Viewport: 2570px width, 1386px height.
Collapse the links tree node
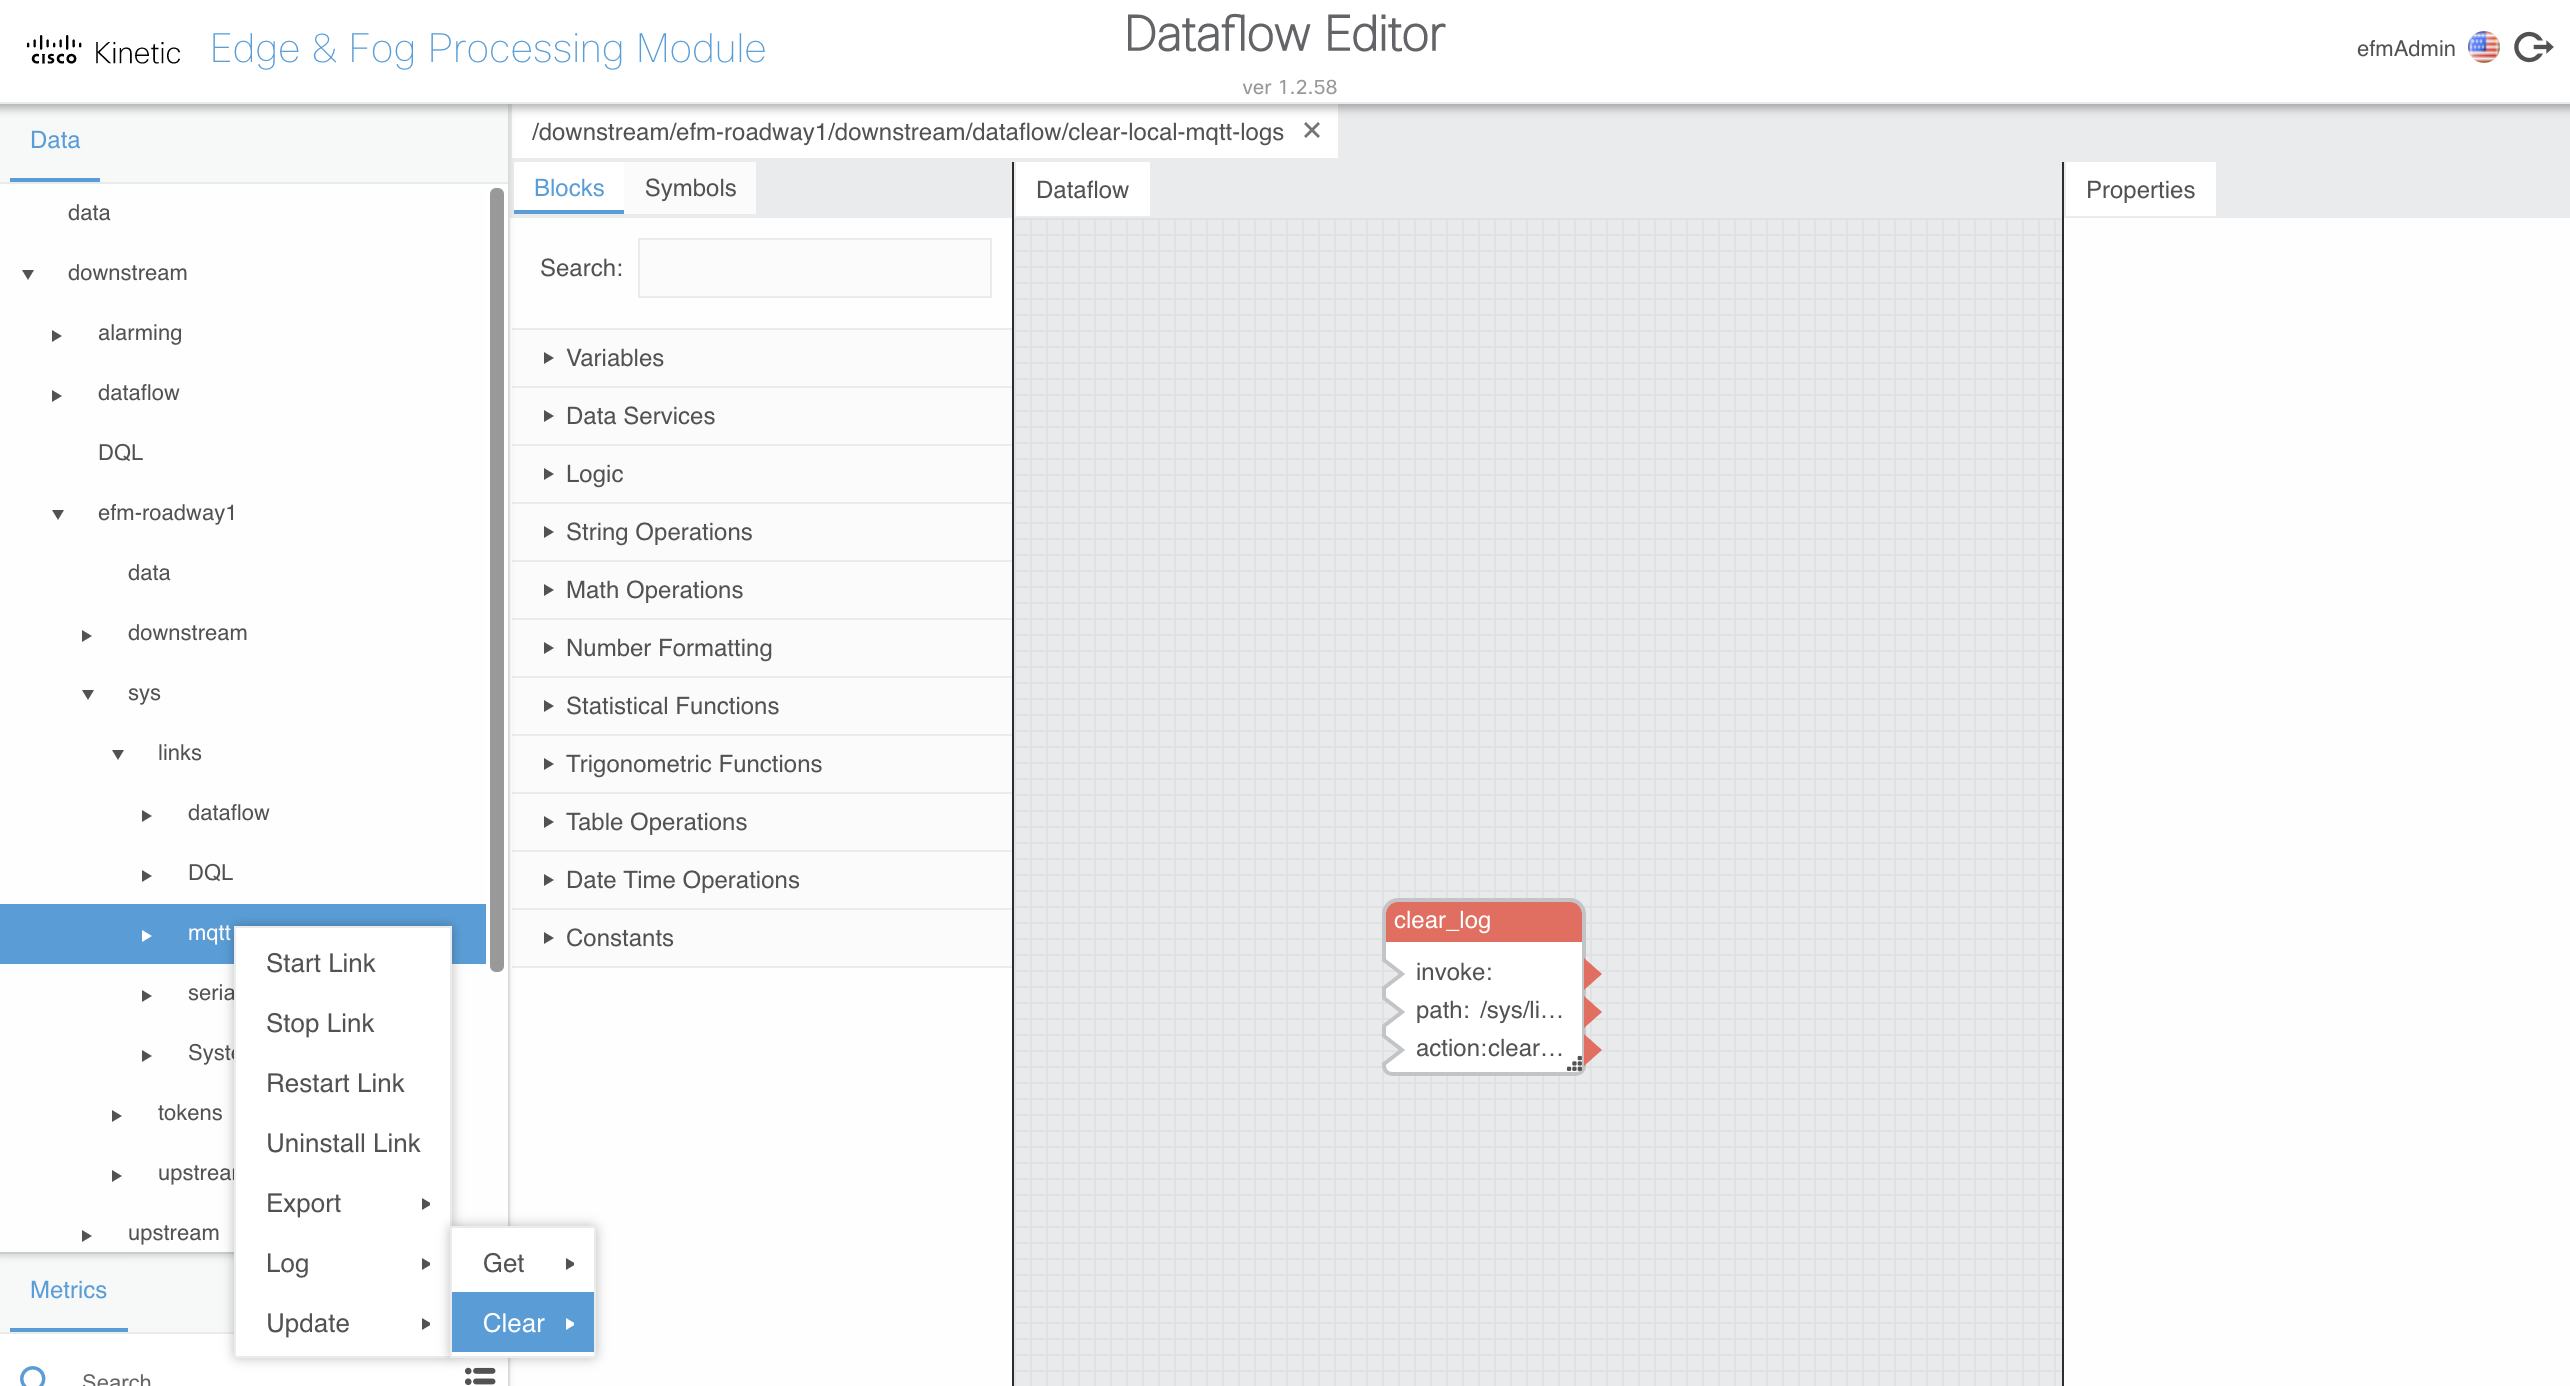(x=118, y=754)
